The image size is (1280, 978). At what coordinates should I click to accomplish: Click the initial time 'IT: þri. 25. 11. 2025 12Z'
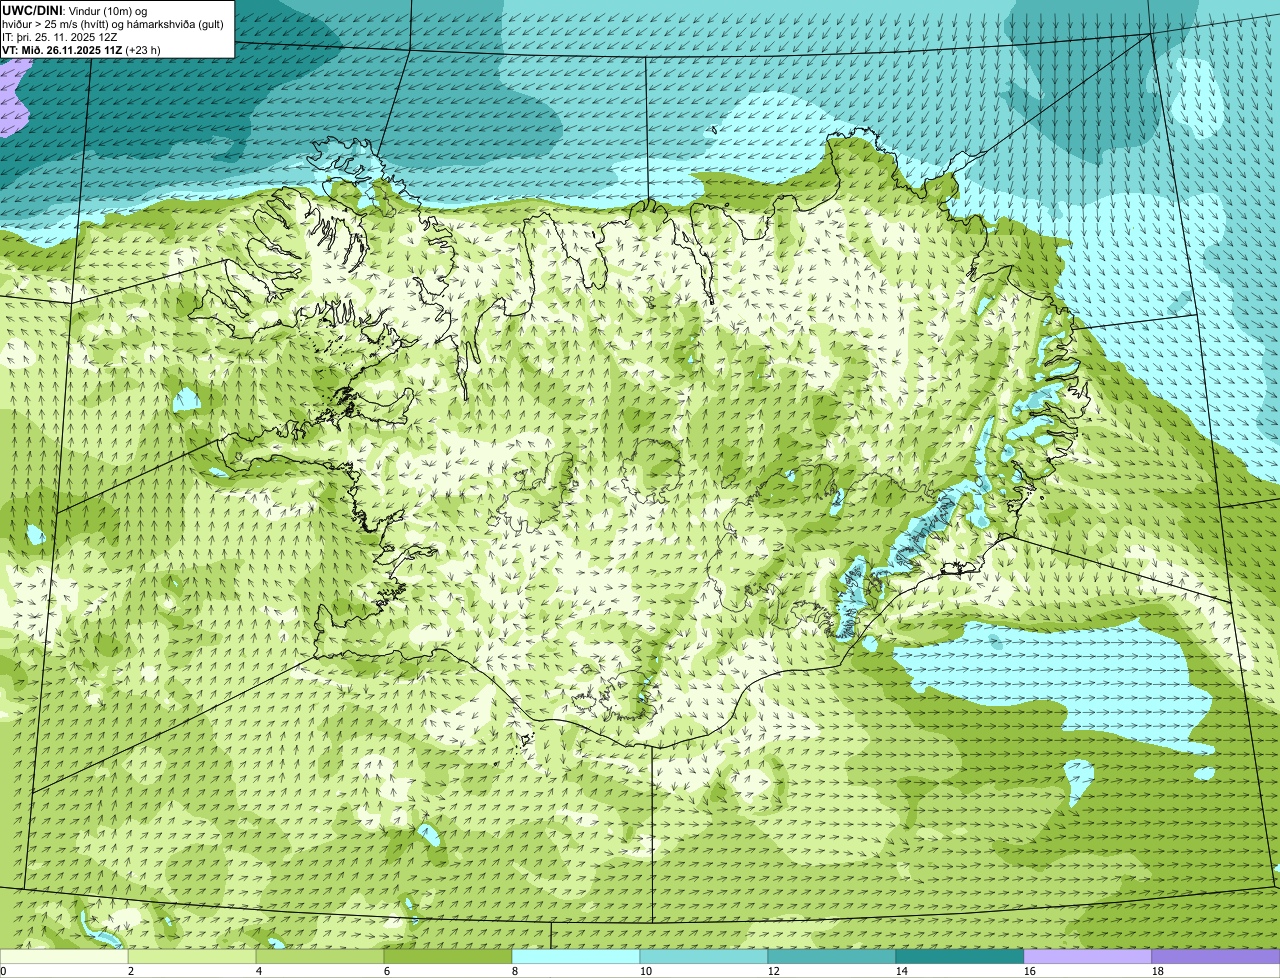pos(60,36)
